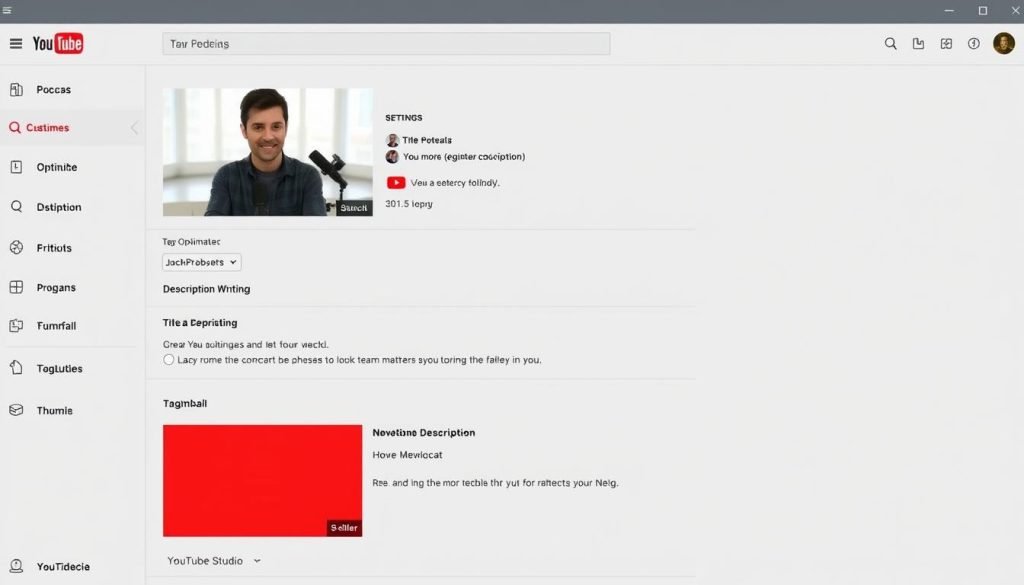
Task: Open the JackProbsets dropdown
Action: [x=201, y=262]
